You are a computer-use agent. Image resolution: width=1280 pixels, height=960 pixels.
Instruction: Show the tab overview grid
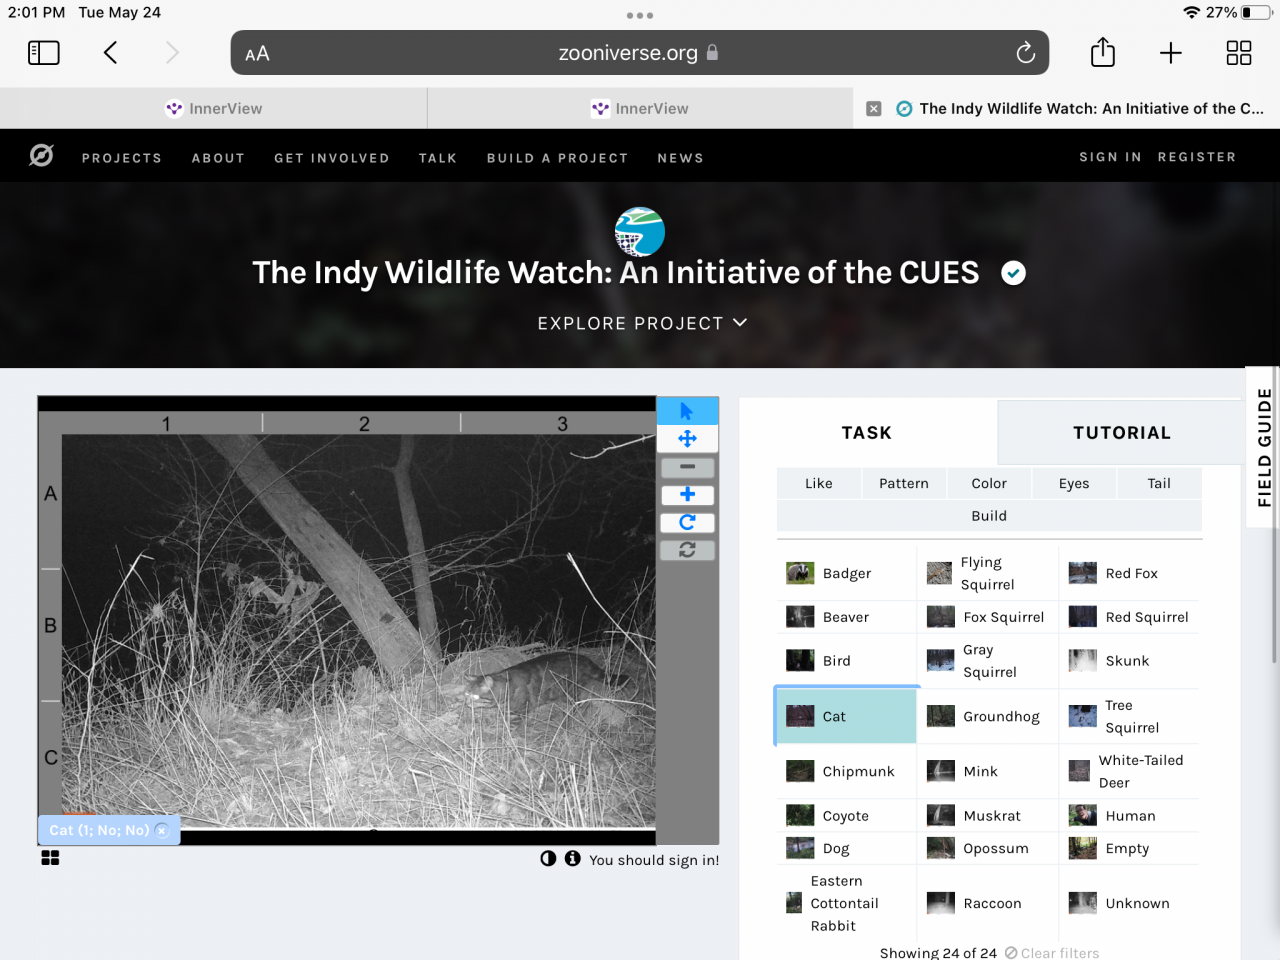point(1239,53)
